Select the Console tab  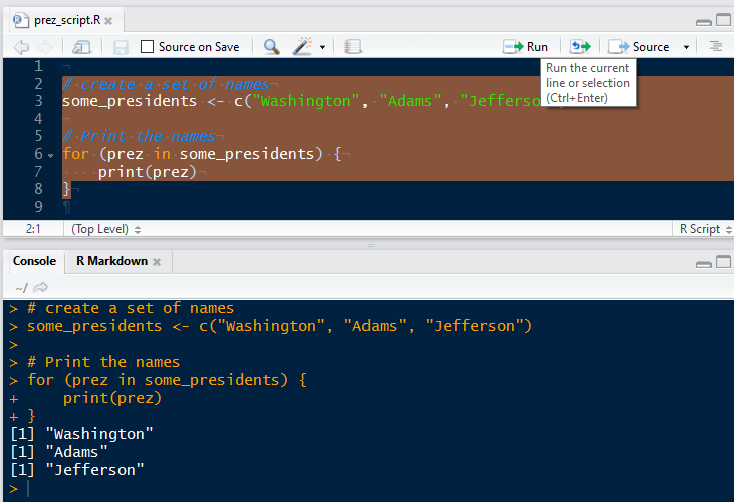(x=34, y=261)
